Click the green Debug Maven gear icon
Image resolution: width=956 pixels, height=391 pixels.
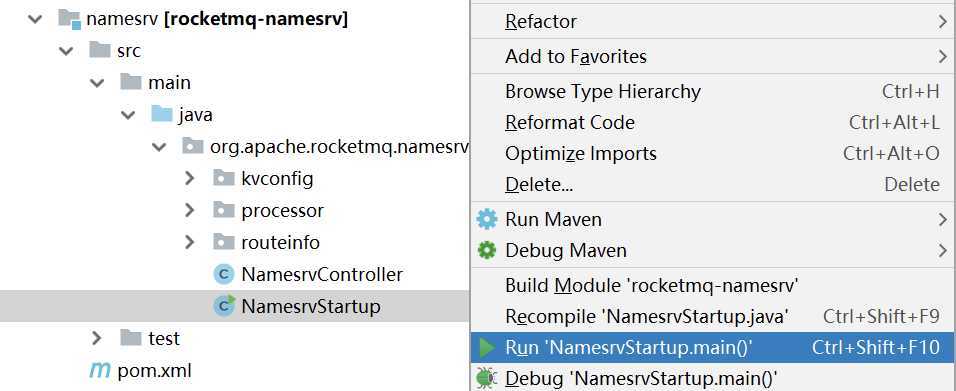tap(487, 250)
